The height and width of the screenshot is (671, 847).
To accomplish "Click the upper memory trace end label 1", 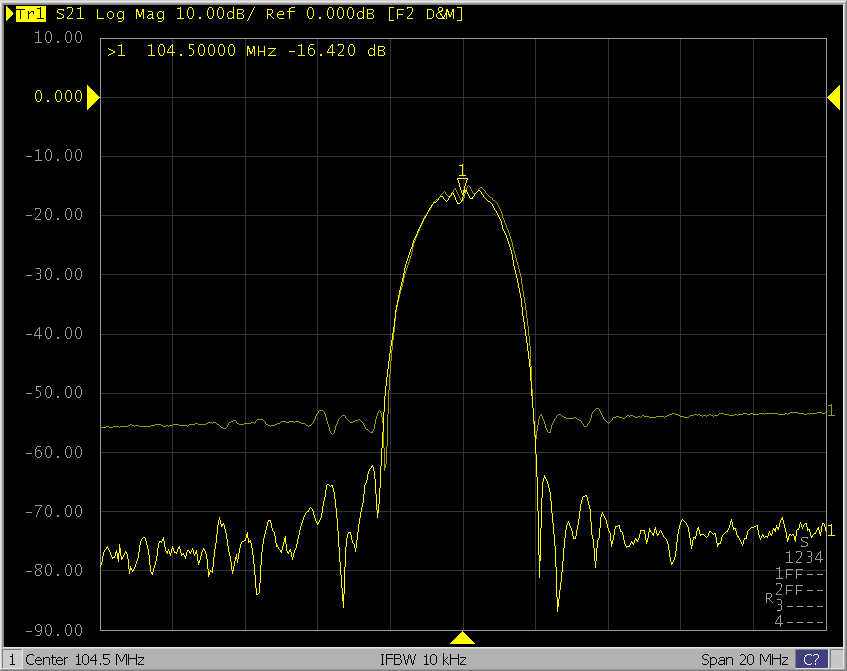I will click(x=831, y=411).
